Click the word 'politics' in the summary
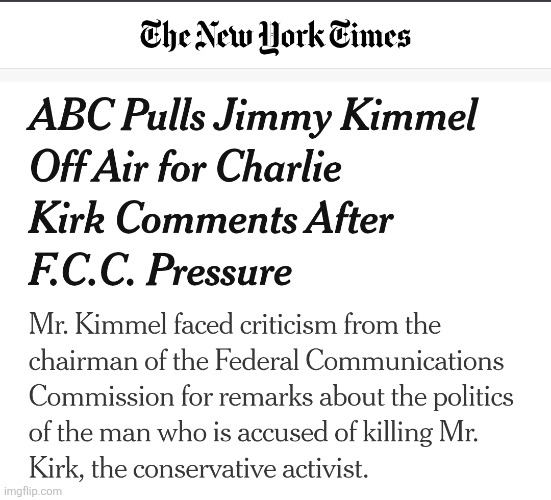This screenshot has width=551, height=500. point(473,398)
